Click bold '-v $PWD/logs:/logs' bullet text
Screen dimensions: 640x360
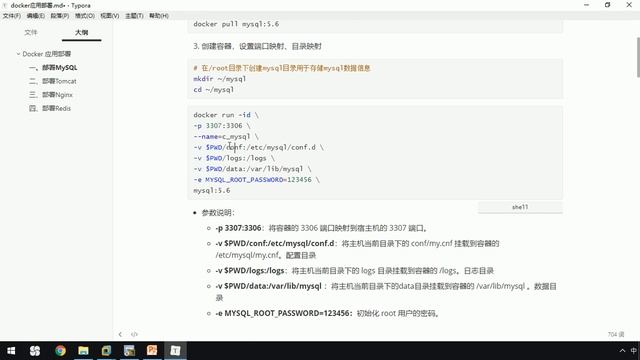tap(250, 271)
